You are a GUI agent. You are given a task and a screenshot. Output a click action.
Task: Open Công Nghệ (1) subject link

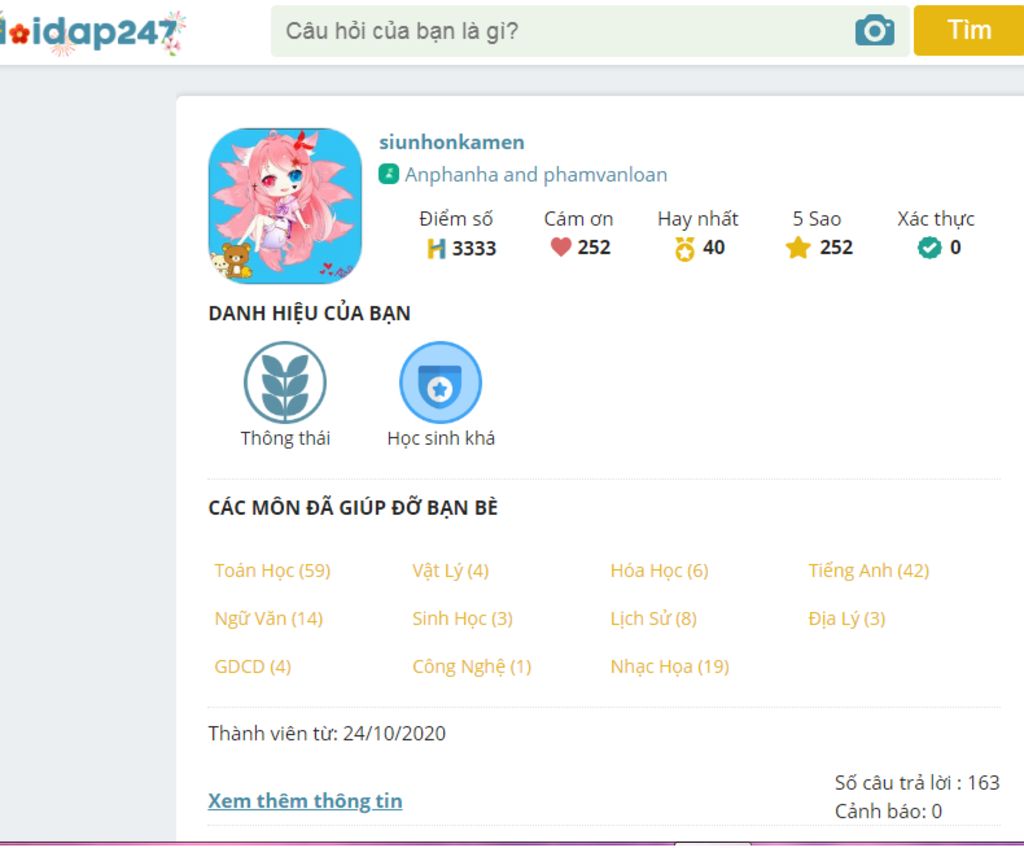[x=472, y=666]
